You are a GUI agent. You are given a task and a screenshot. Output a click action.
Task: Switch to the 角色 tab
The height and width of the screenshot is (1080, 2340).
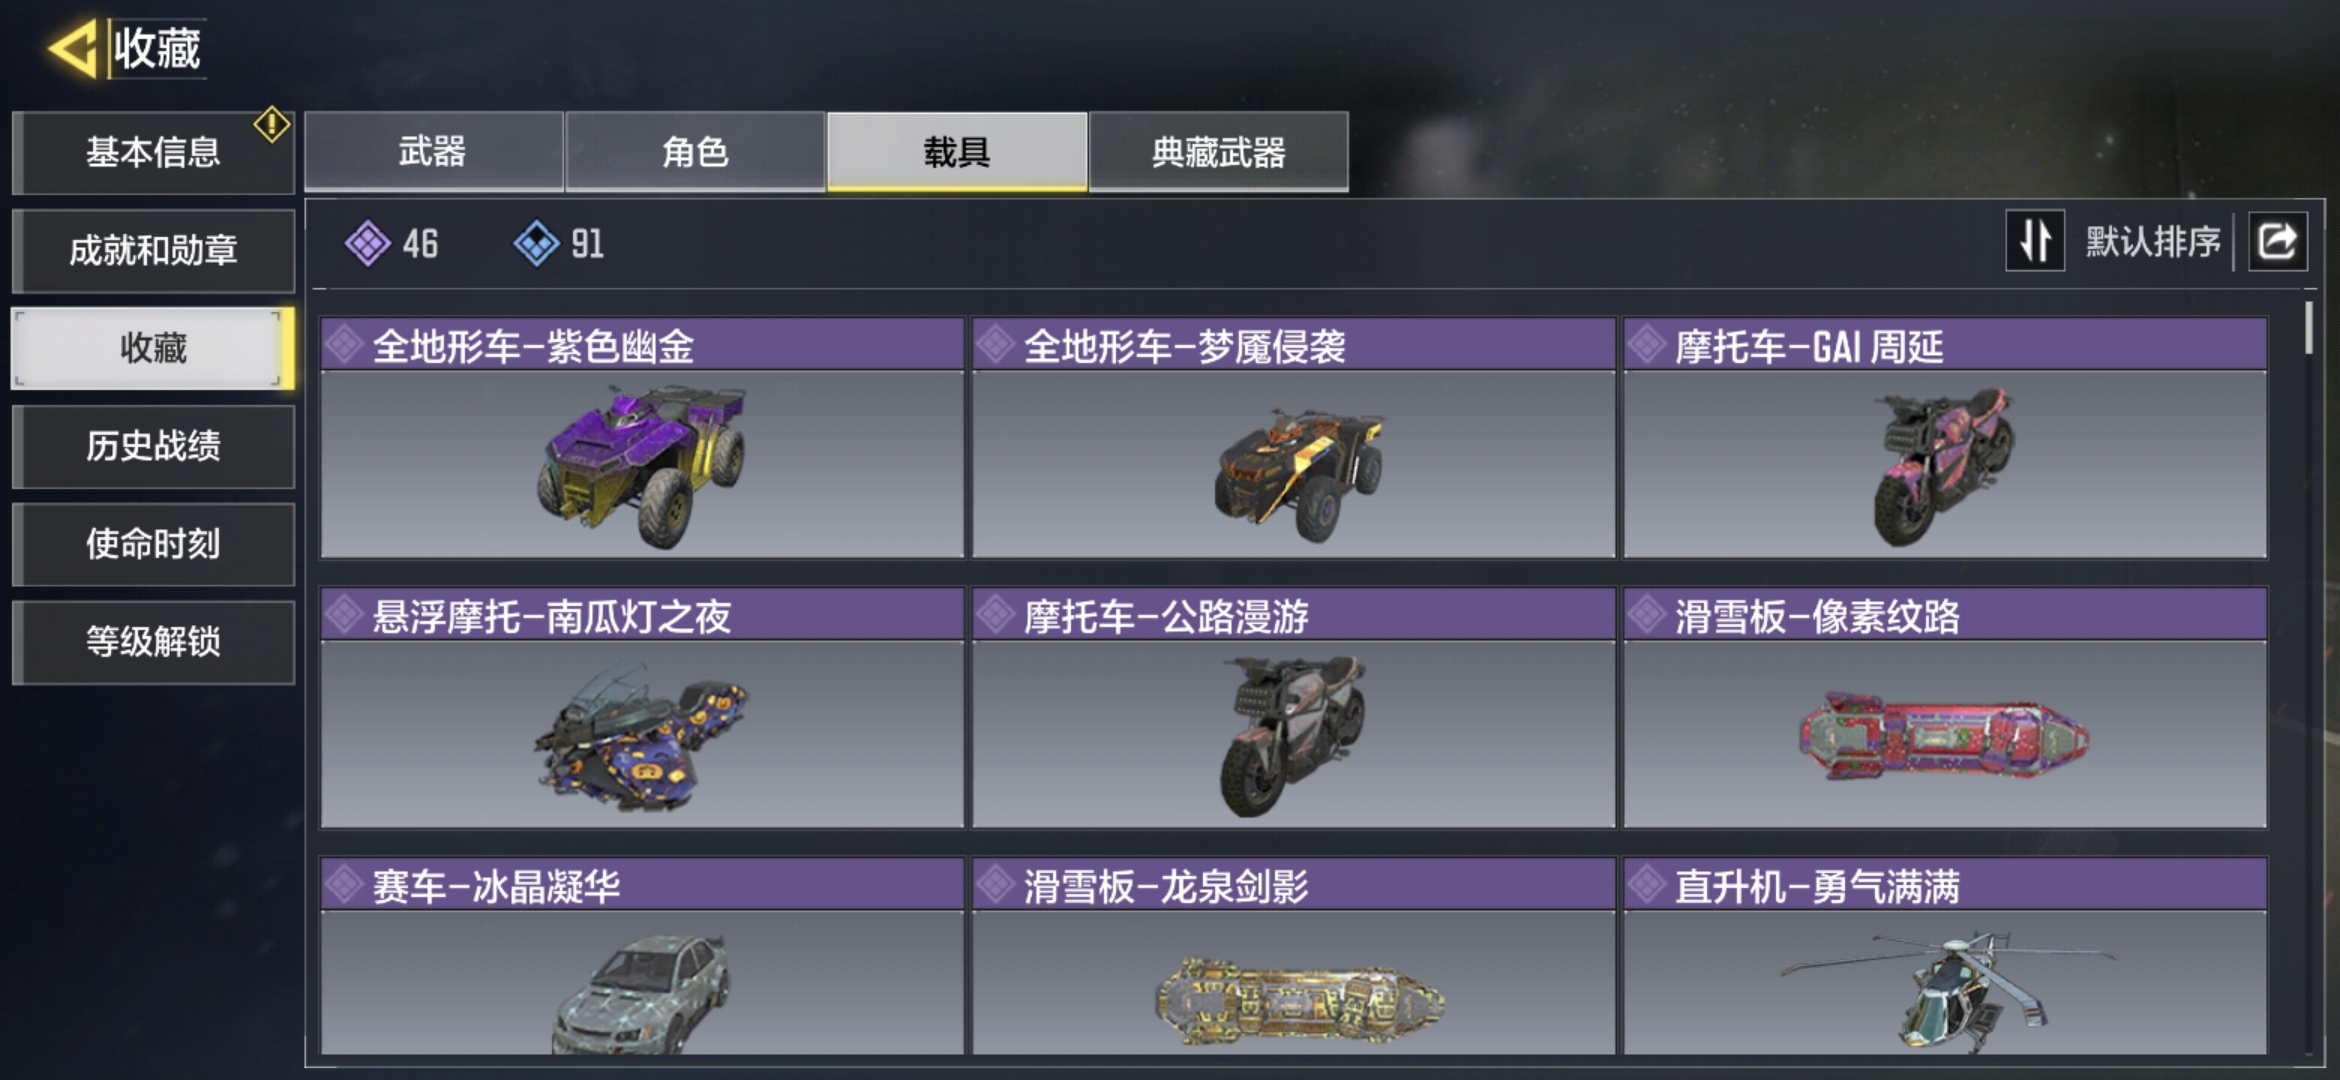[x=695, y=151]
